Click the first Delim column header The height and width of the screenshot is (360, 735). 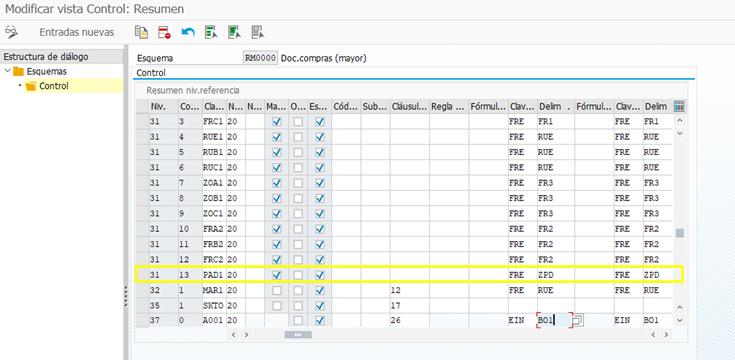[555, 107]
